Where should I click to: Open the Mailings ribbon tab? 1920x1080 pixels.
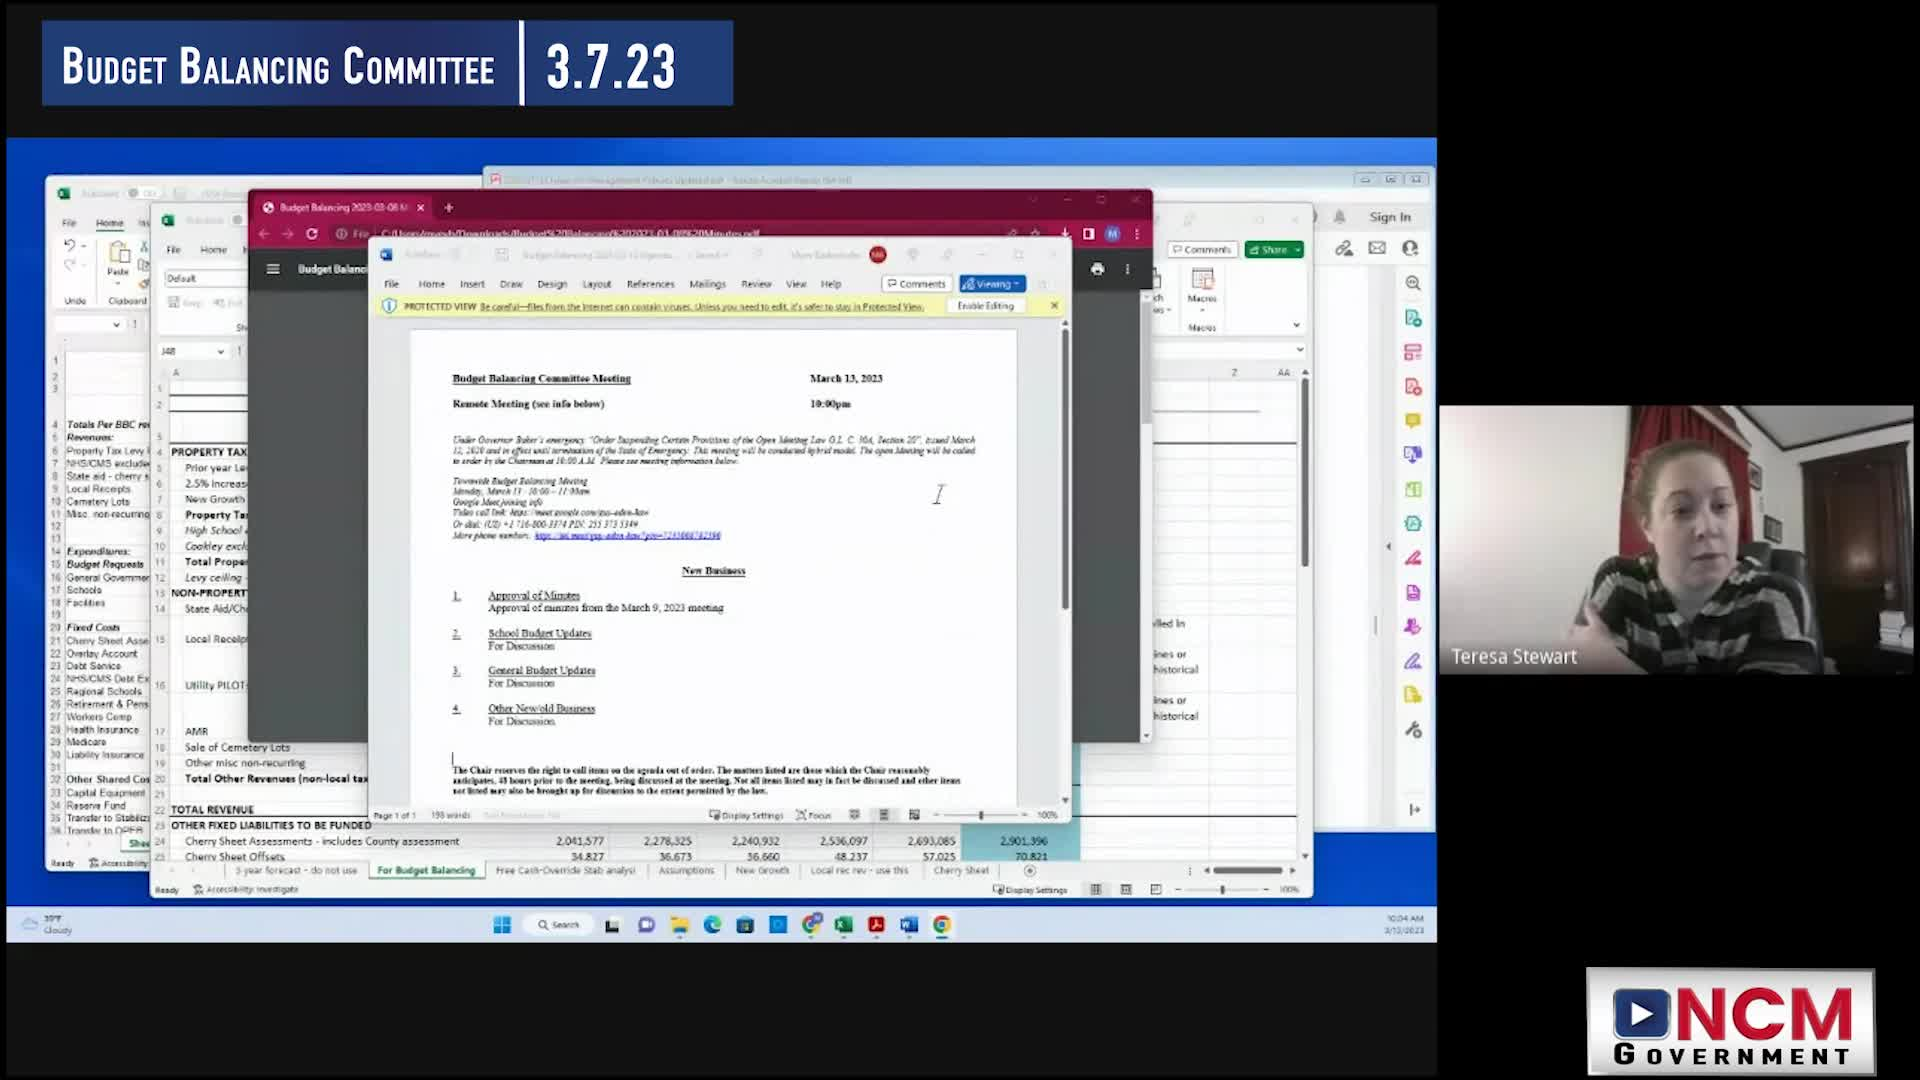click(707, 284)
